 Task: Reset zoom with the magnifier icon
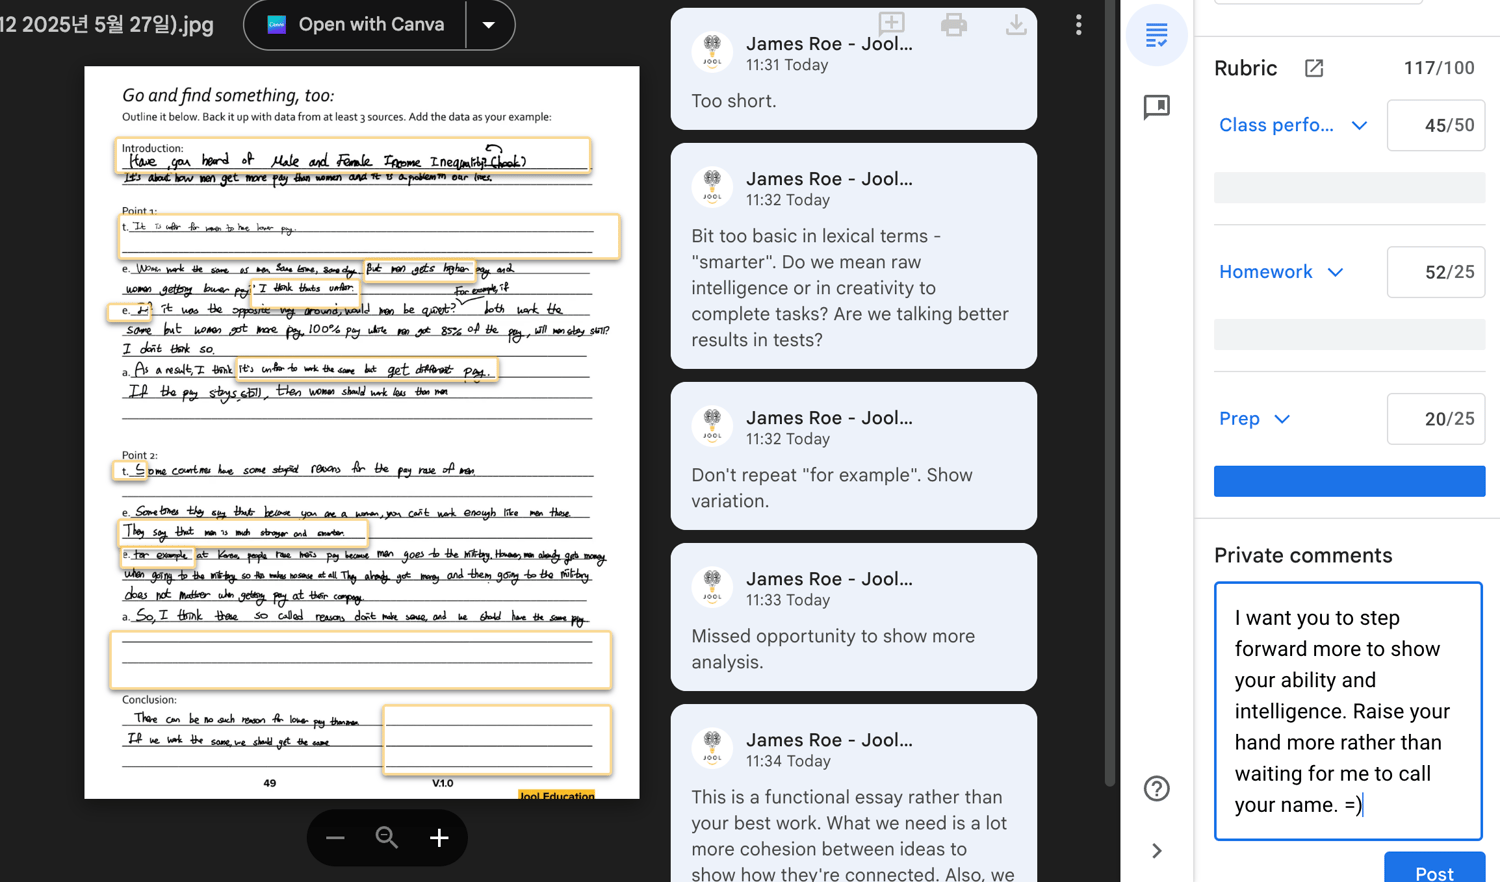pyautogui.click(x=387, y=838)
